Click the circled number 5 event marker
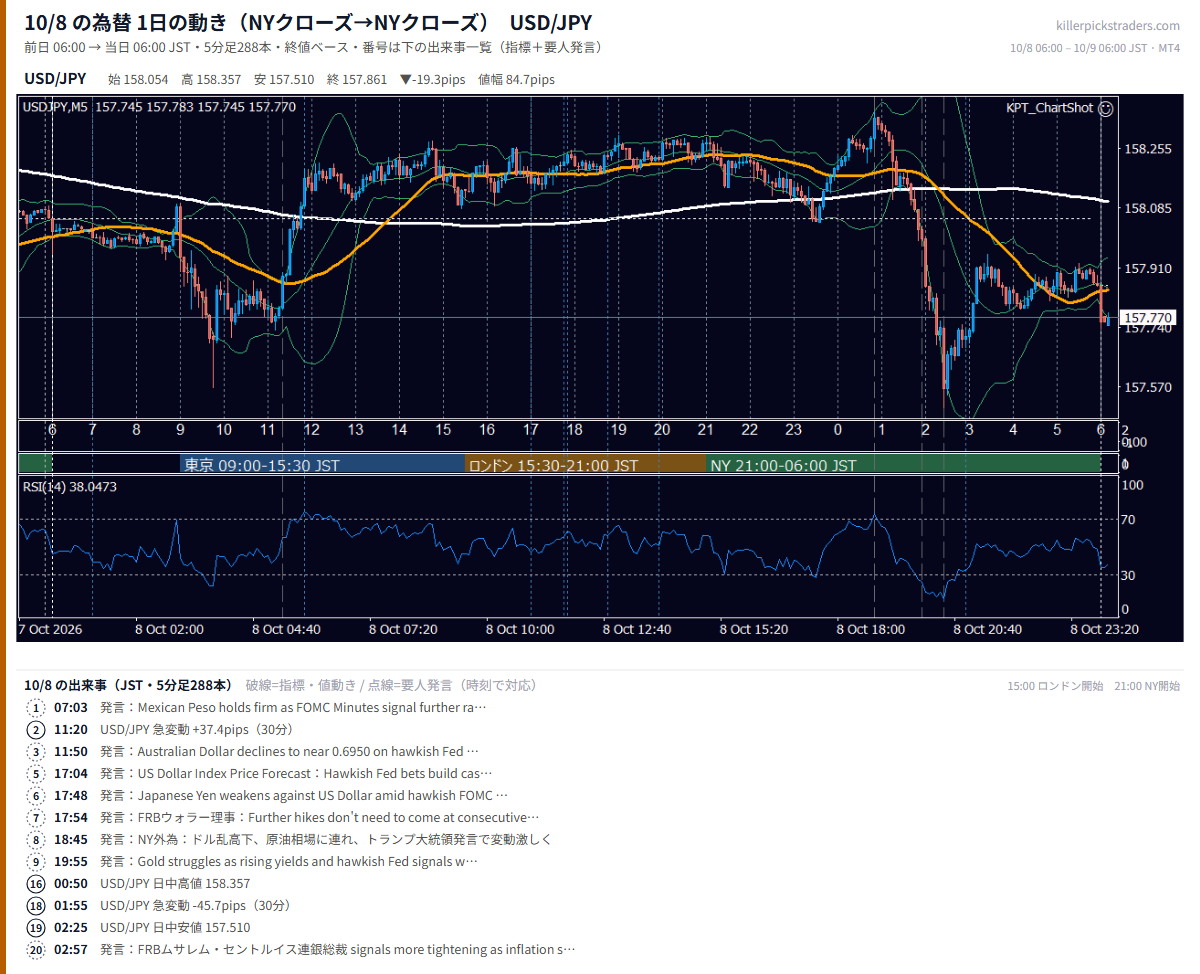Screen dimensions: 1200x974 [36, 773]
